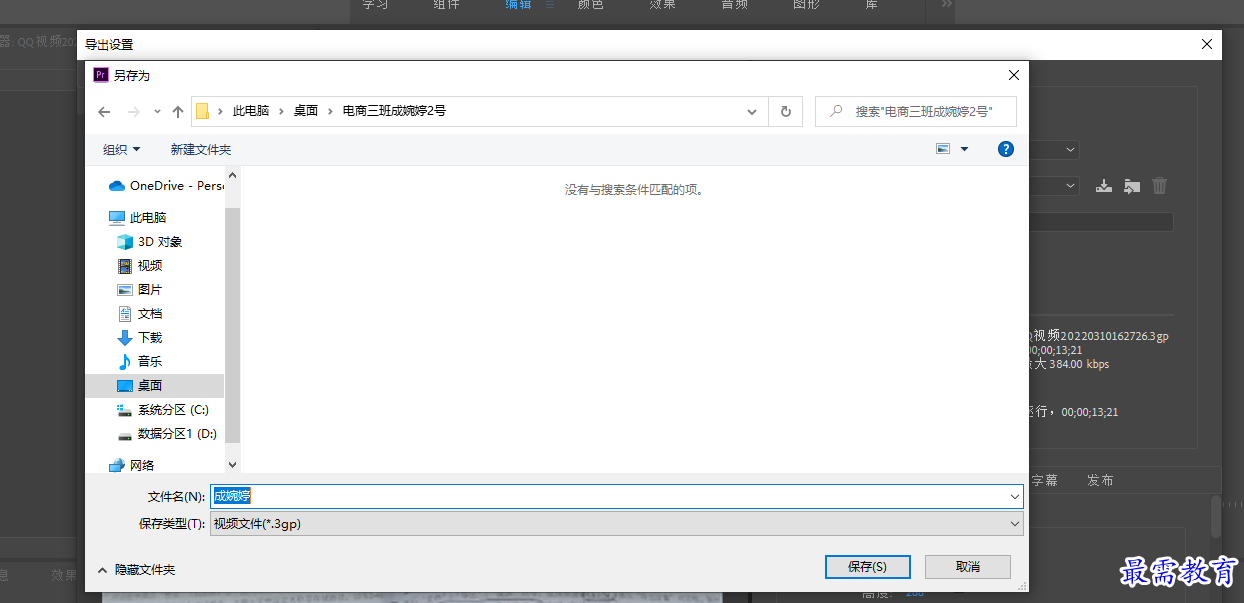Collapse folders with 隐藏文件夹
This screenshot has width=1244, height=603.
click(136, 569)
